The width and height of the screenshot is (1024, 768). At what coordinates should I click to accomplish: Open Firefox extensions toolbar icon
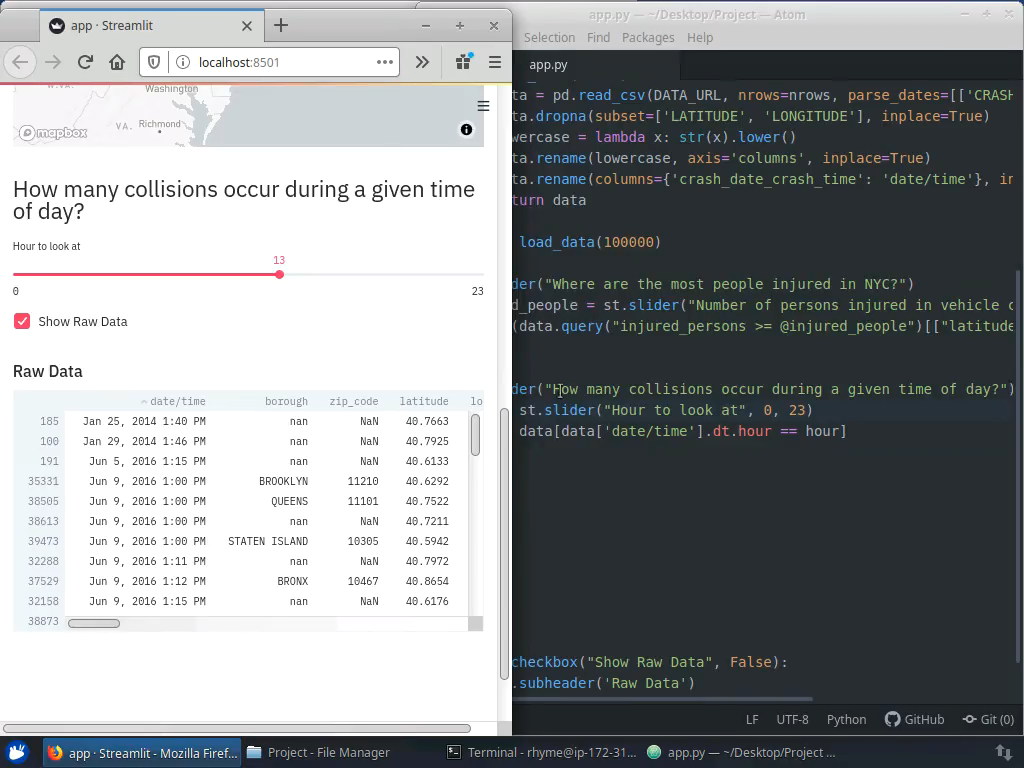pos(463,62)
